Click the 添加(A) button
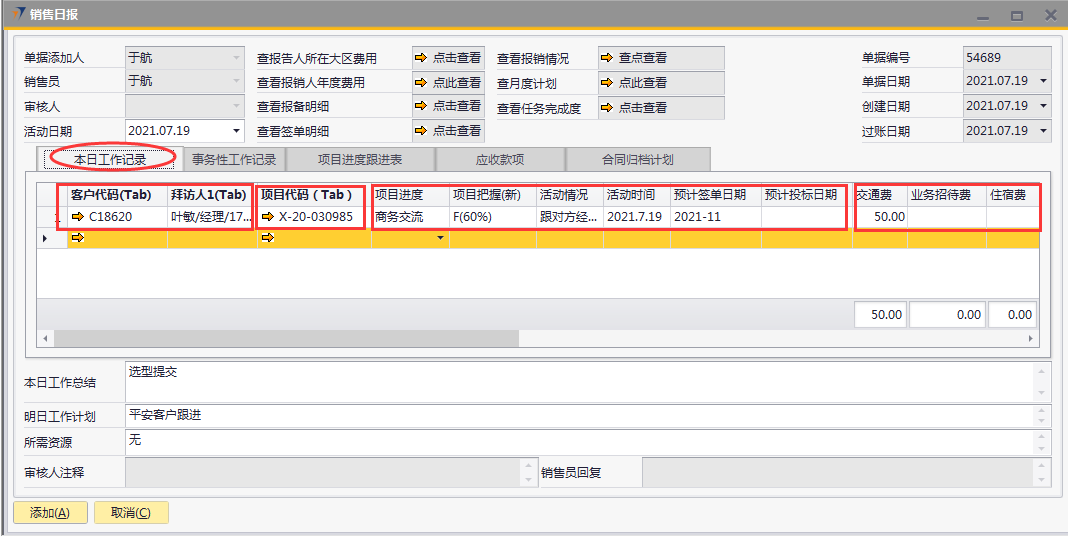The image size is (1068, 537). 50,513
